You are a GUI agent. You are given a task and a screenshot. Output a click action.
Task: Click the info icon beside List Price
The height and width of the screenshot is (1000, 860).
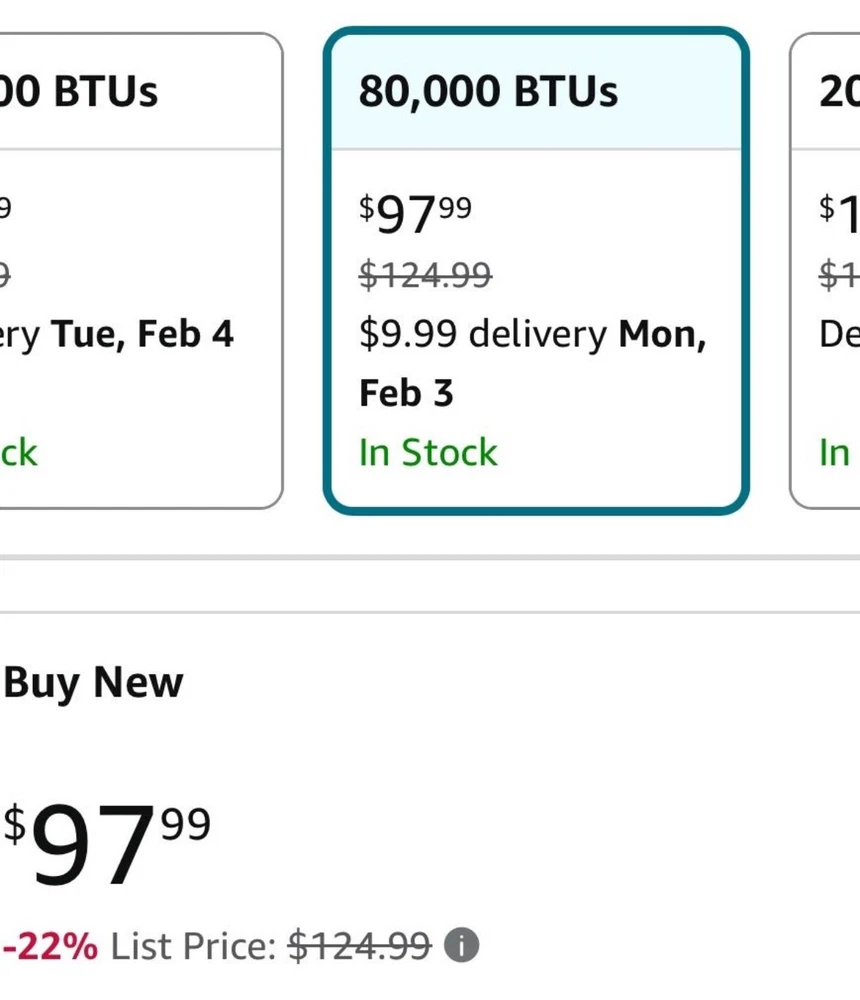462,944
